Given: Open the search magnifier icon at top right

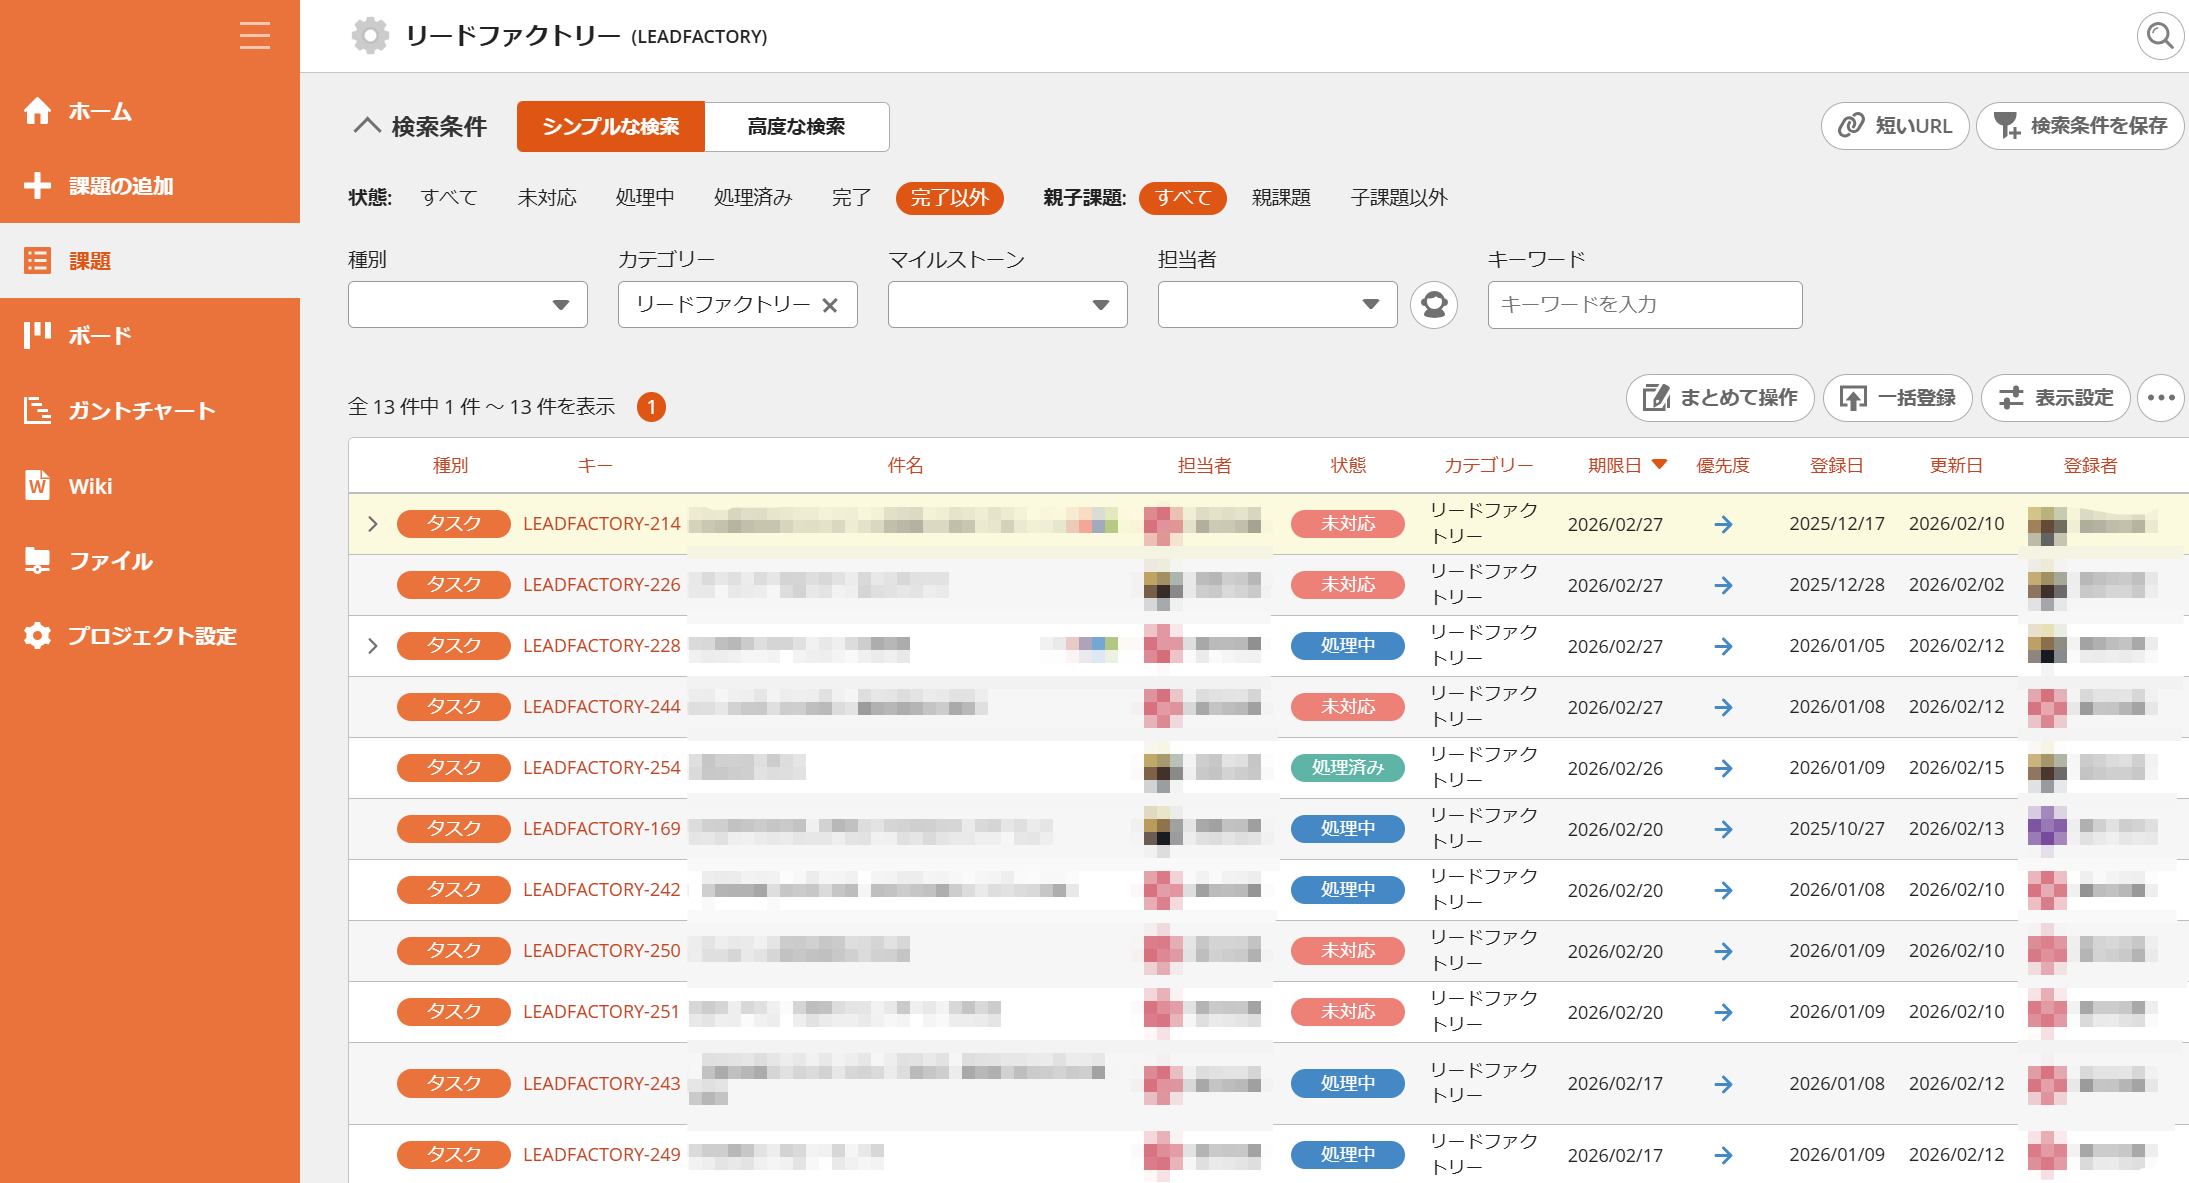Looking at the screenshot, I should [x=2160, y=36].
